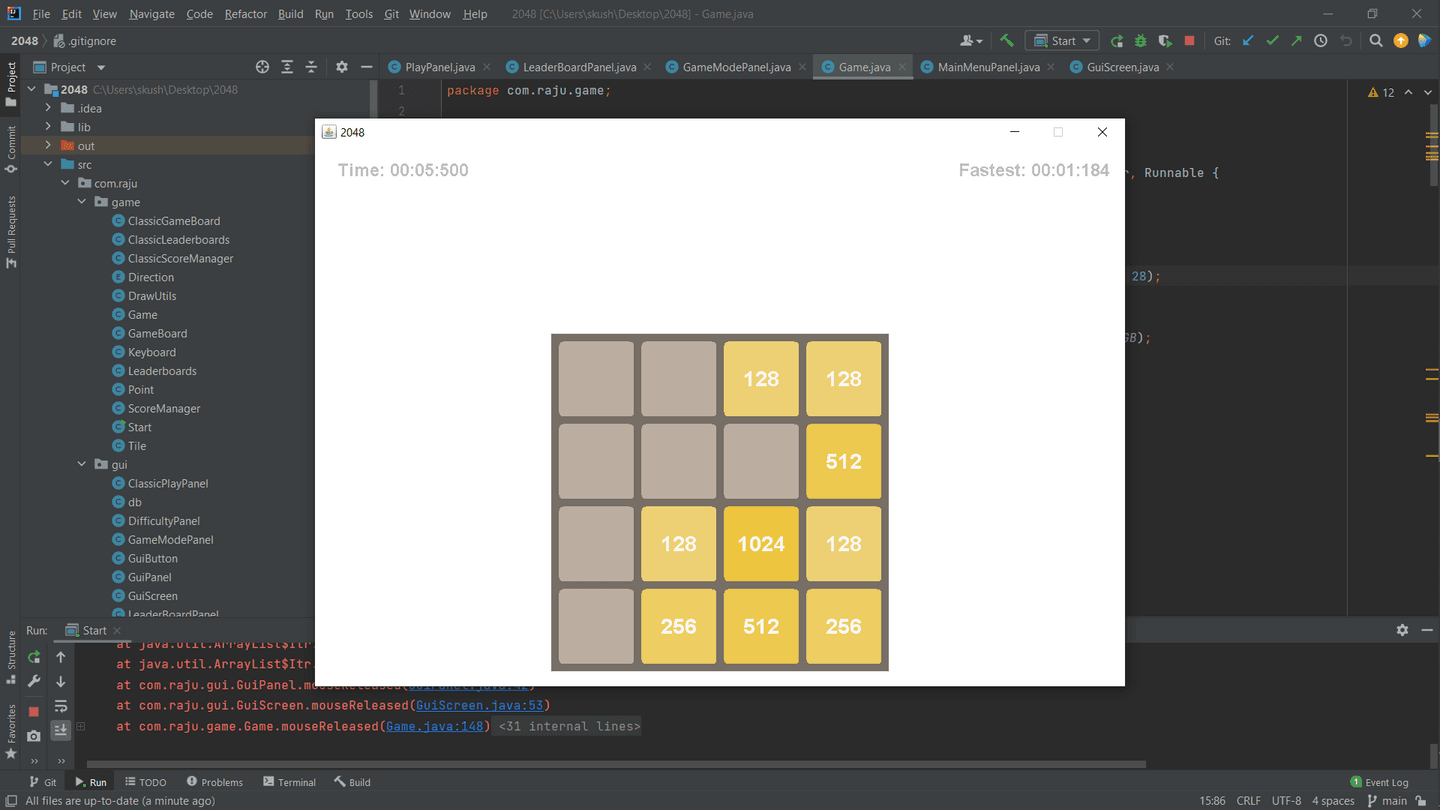Collapse the gui package

tap(82, 464)
